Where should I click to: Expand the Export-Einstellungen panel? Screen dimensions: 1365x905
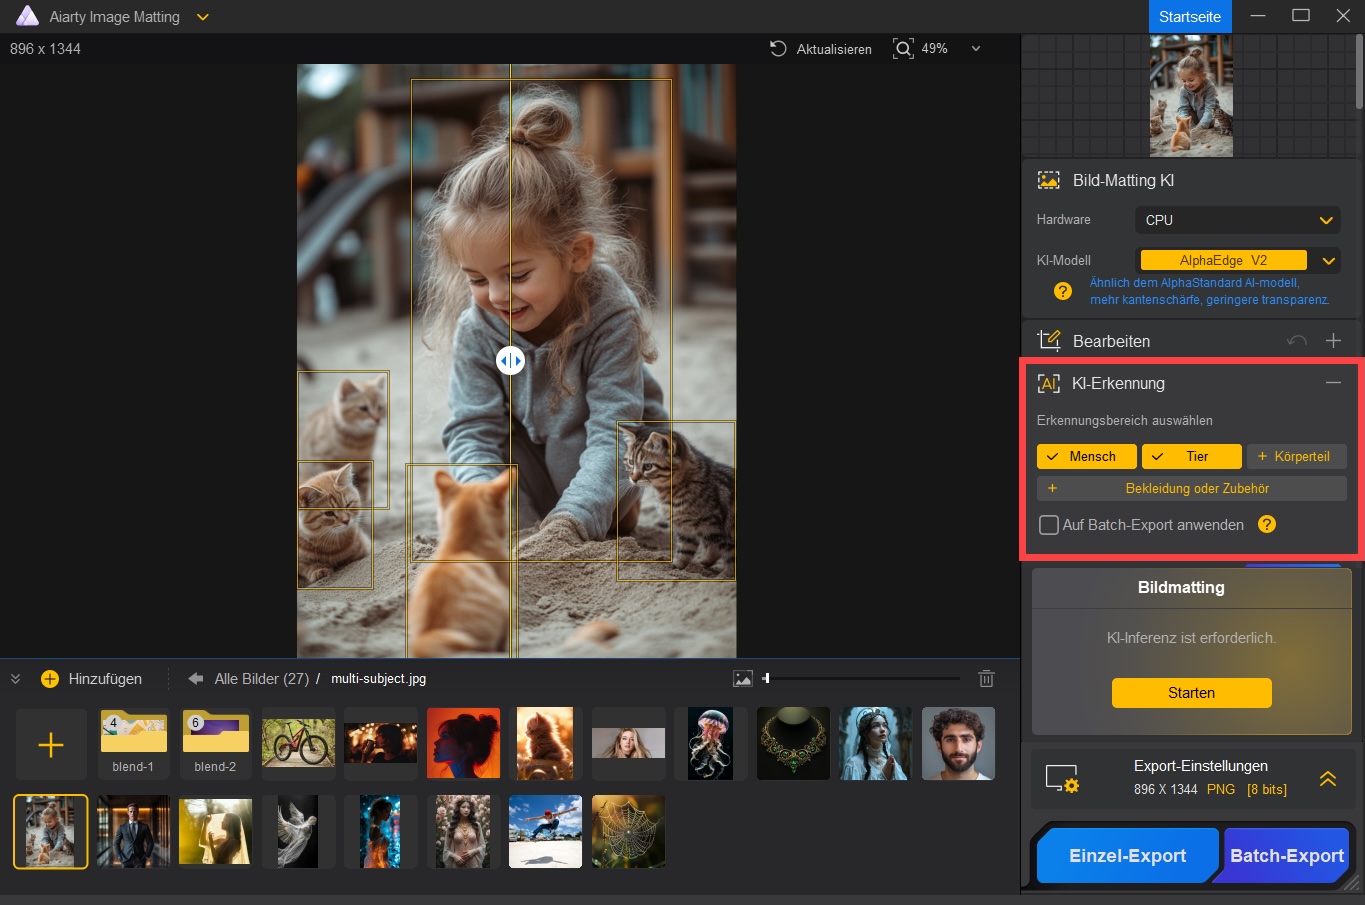pyautogui.click(x=1328, y=779)
